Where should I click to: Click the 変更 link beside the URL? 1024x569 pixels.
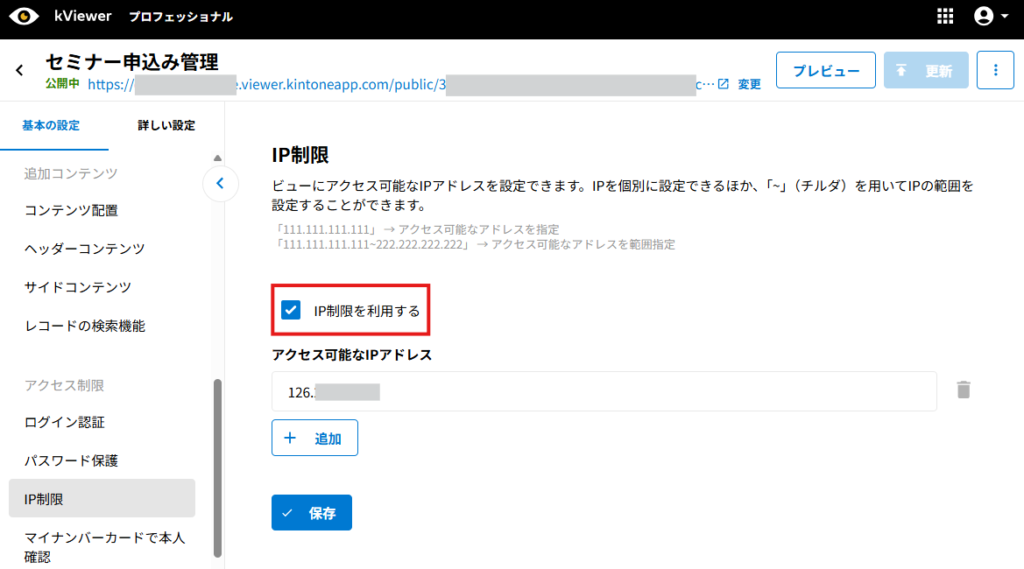[749, 85]
